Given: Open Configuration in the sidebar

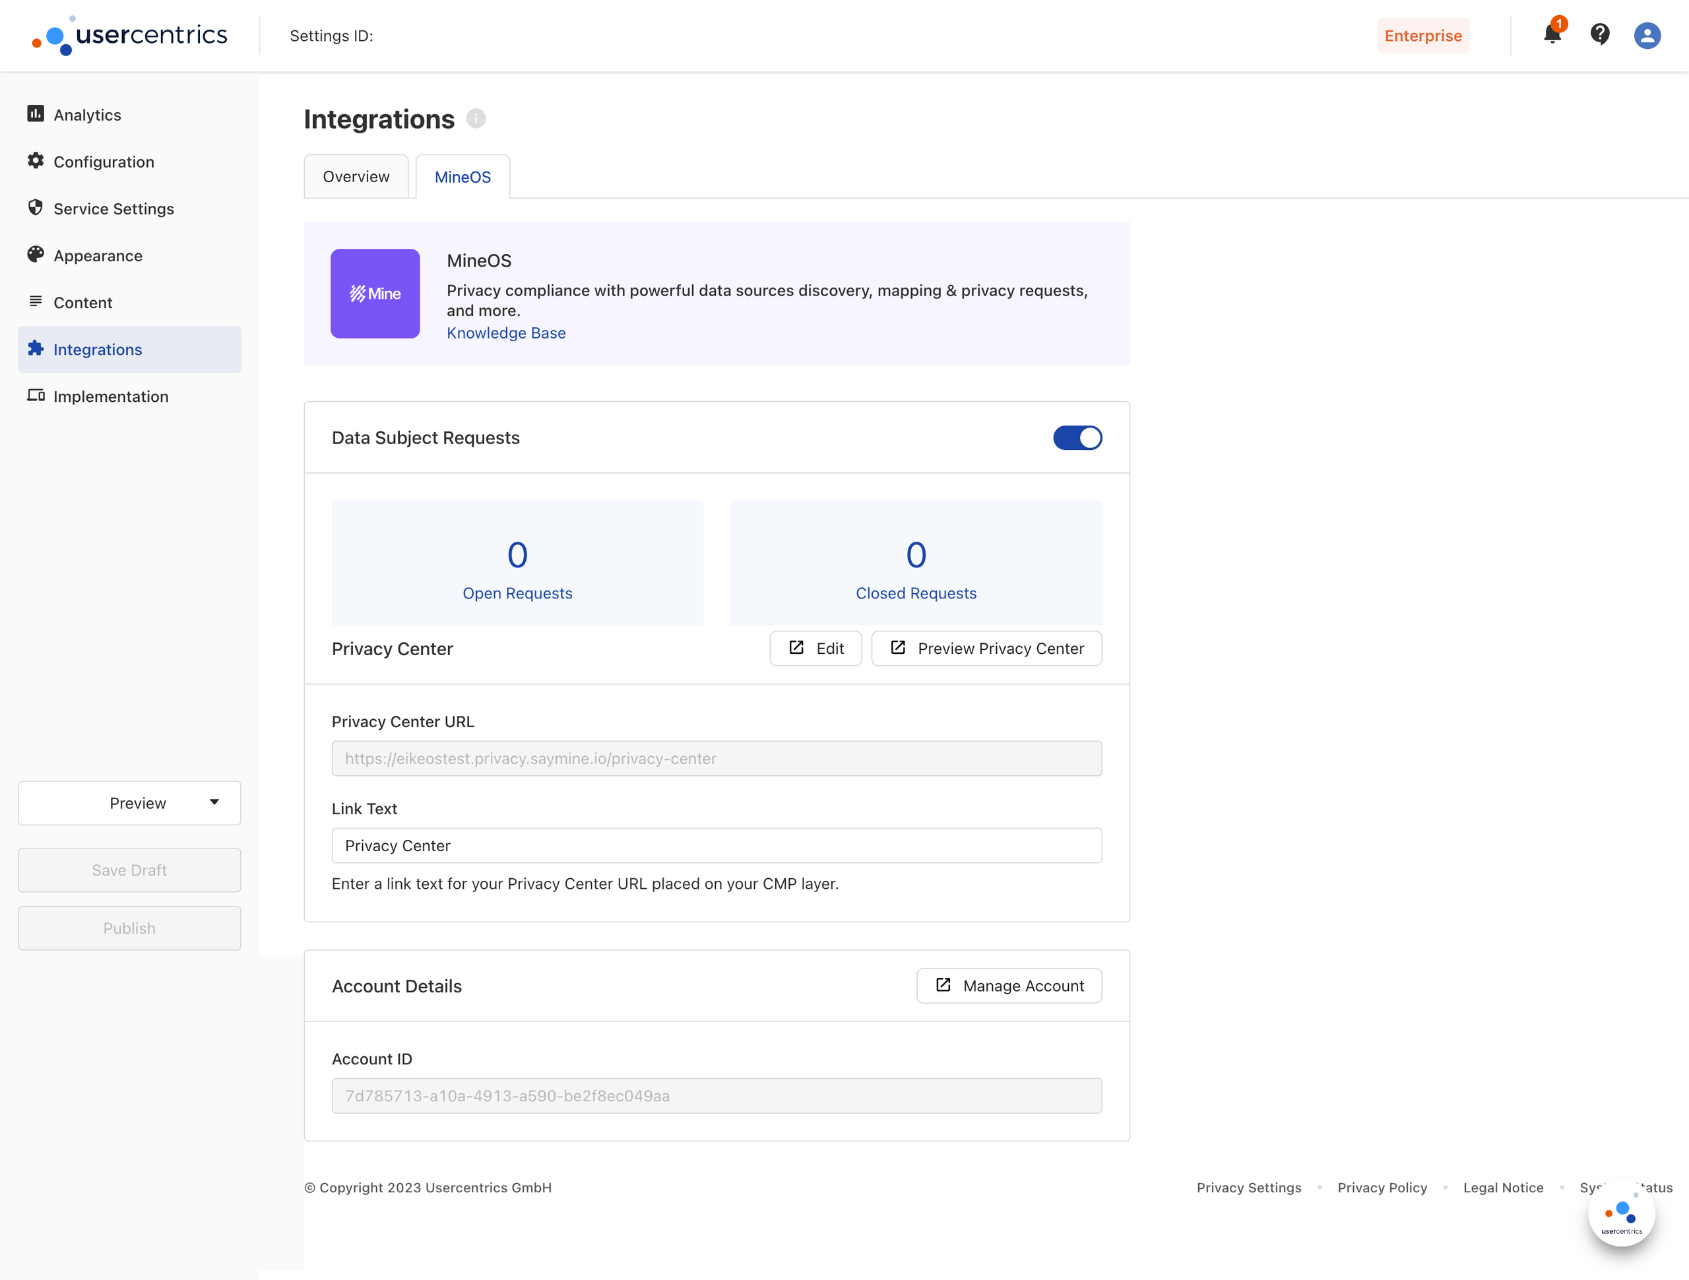Looking at the screenshot, I should 130,162.
